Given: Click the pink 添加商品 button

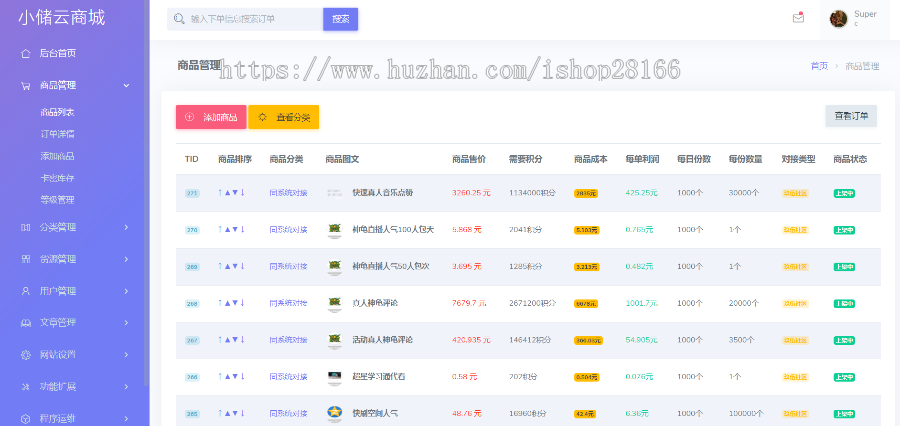Looking at the screenshot, I should (x=211, y=117).
